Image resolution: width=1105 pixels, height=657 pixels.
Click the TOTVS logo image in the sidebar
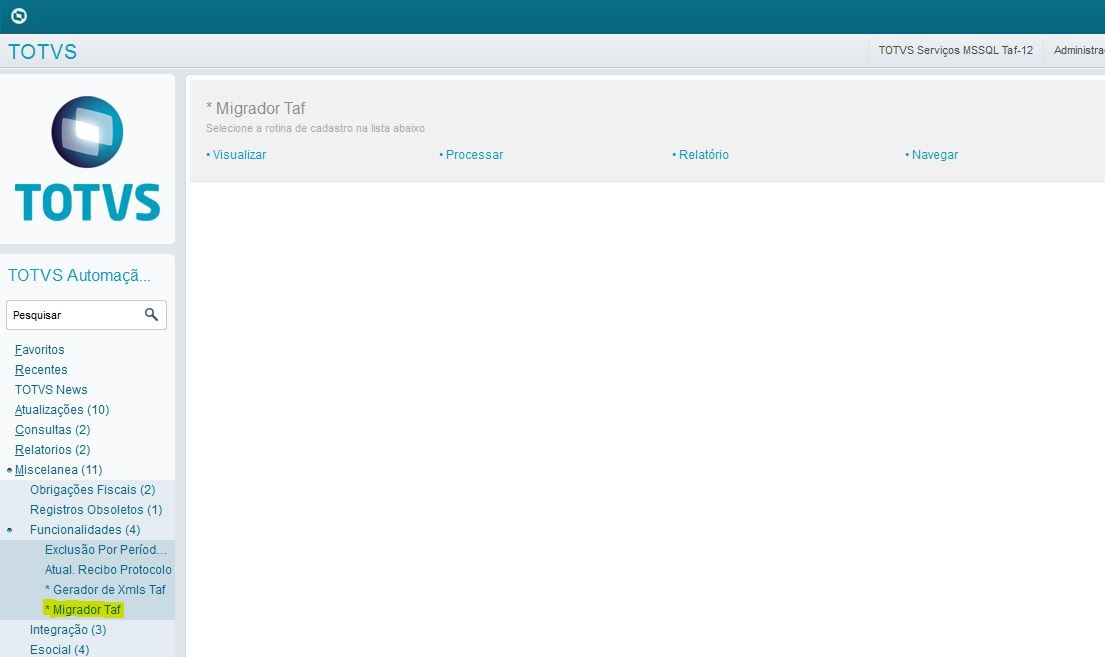[87, 159]
